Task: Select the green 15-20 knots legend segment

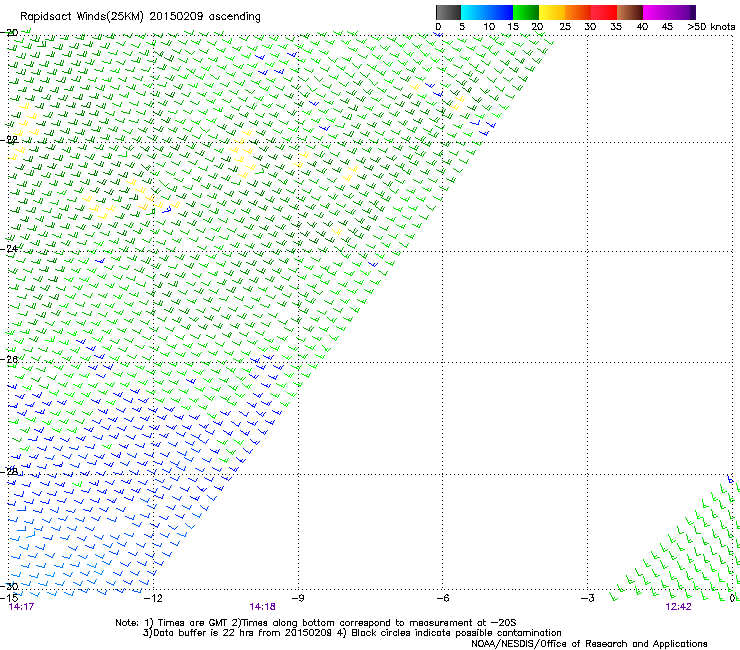Action: point(526,12)
